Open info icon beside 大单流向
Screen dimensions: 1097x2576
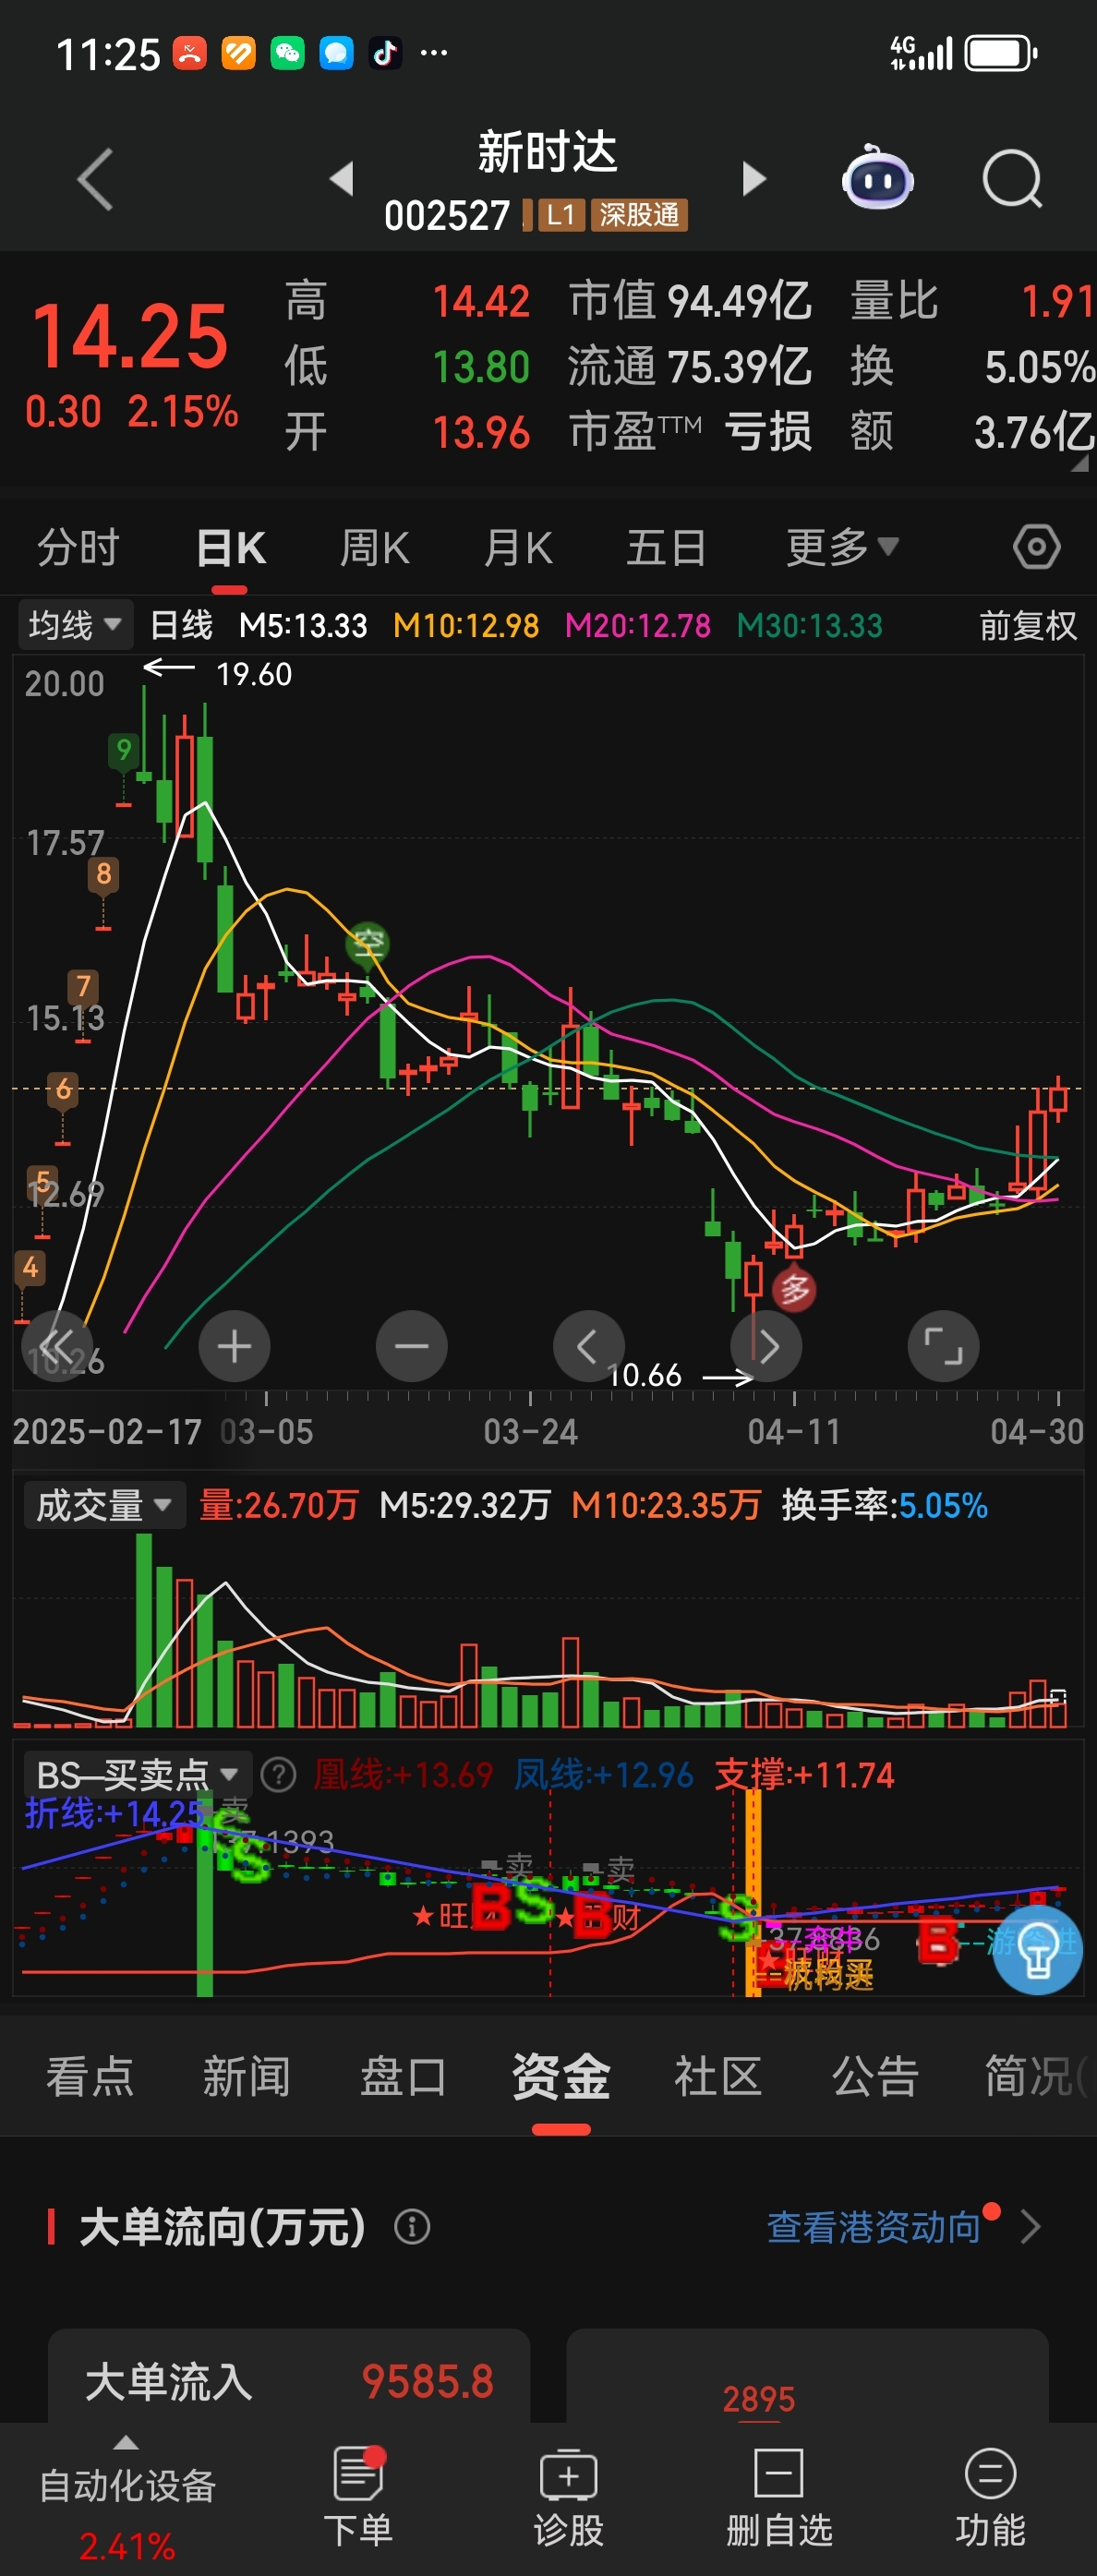point(412,2227)
